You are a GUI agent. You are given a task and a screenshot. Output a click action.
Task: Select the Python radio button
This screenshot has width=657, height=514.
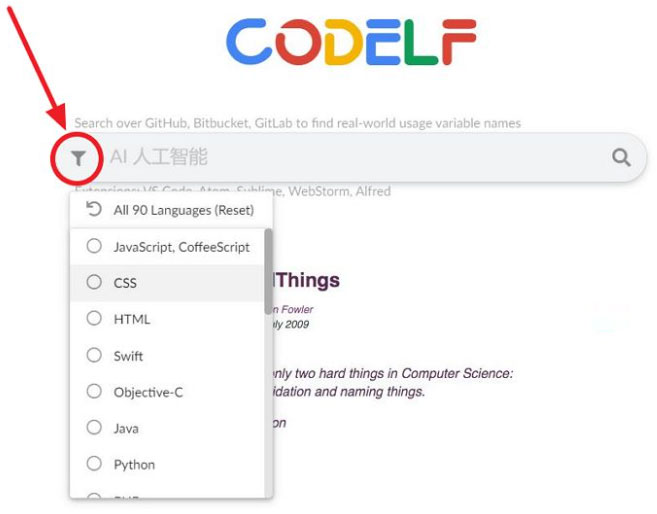94,464
